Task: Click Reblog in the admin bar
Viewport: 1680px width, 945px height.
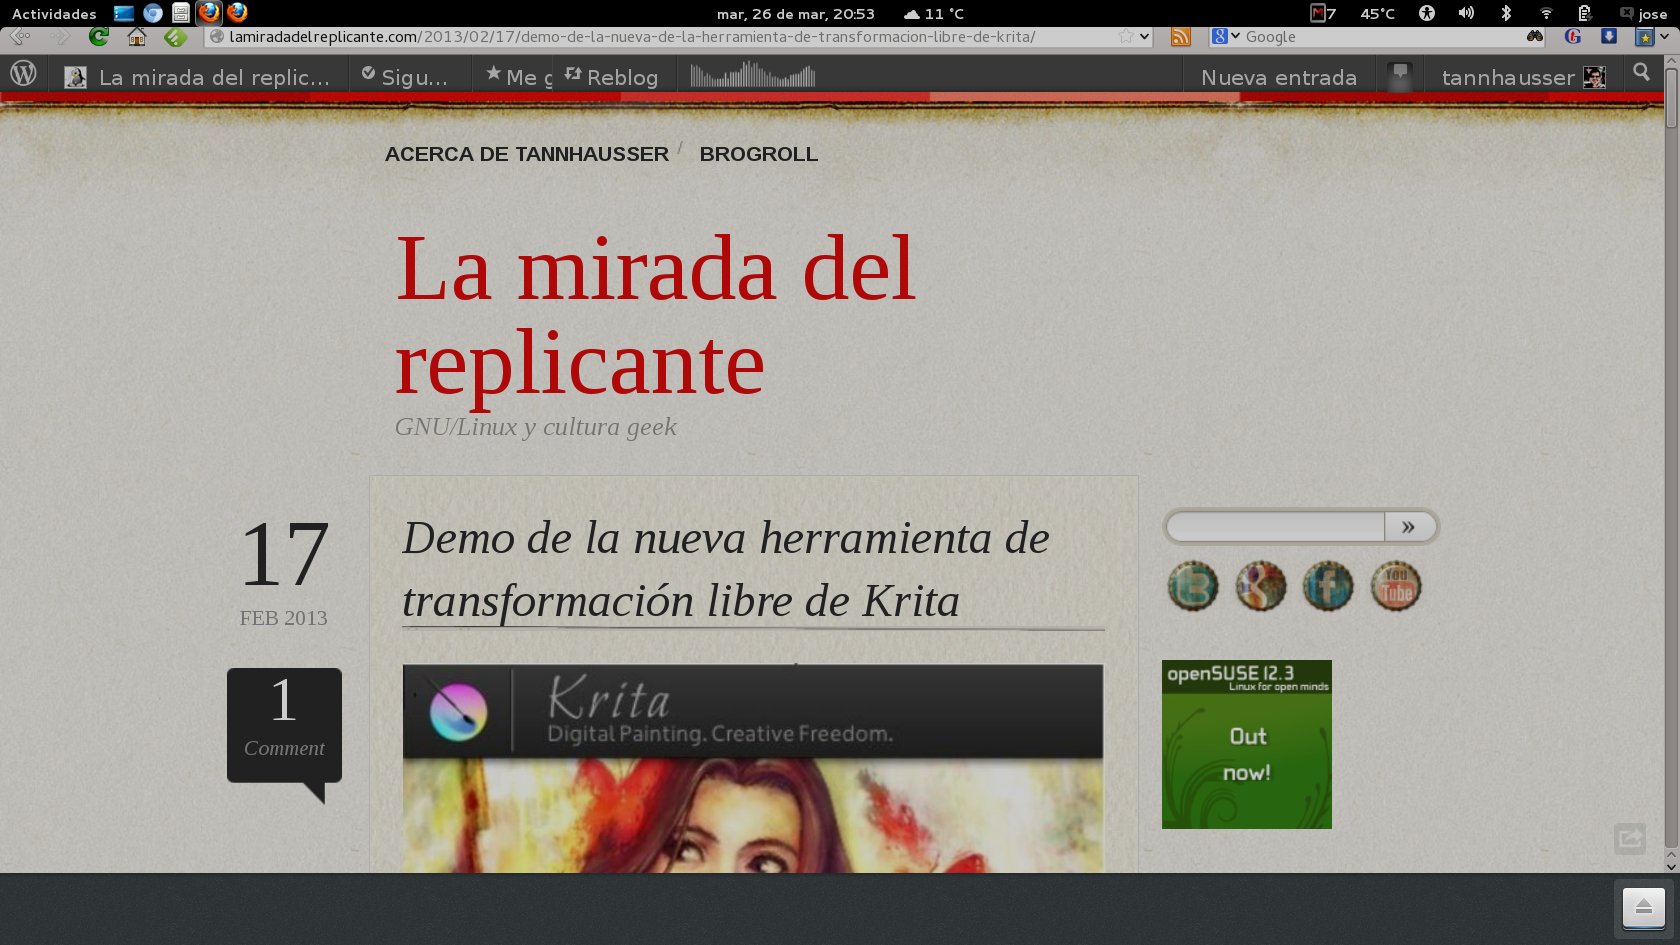Action: [611, 77]
